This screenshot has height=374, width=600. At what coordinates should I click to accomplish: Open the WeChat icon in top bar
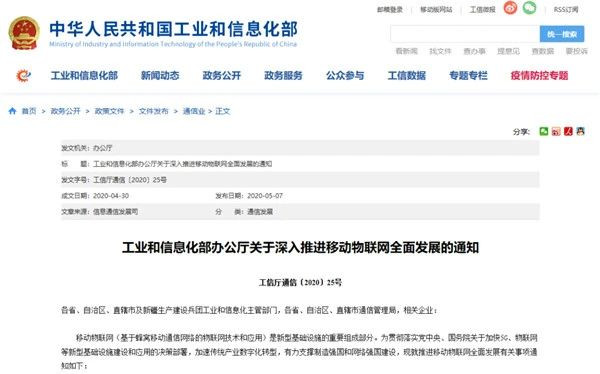[x=530, y=8]
